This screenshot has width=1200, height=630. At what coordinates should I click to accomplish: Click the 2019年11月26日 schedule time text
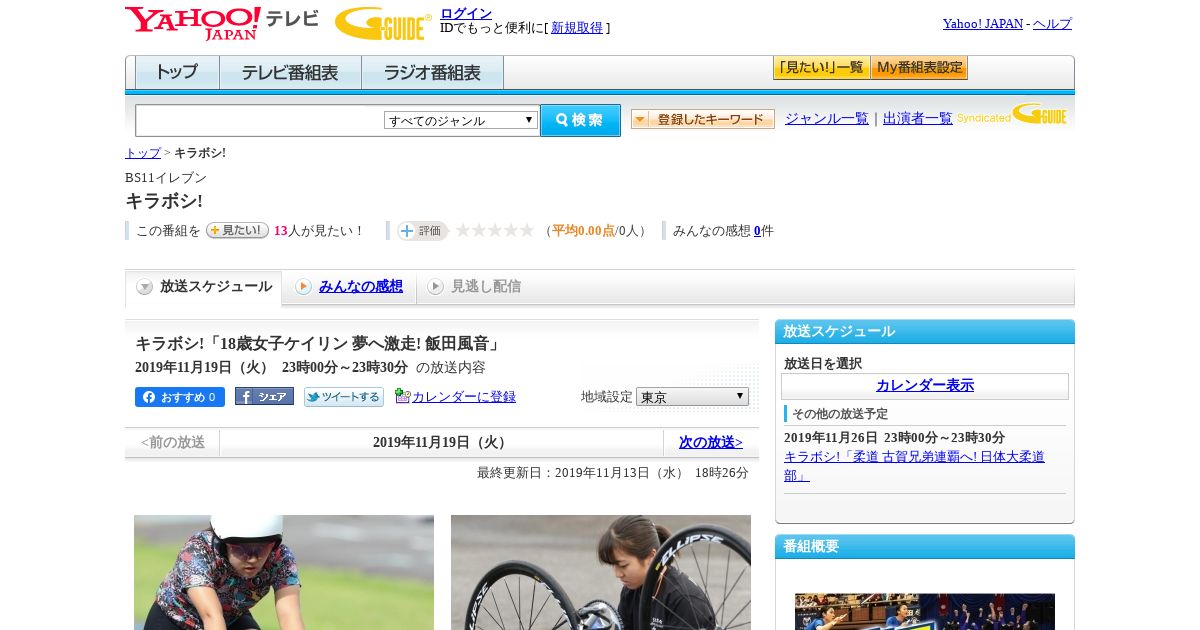pyautogui.click(x=894, y=438)
